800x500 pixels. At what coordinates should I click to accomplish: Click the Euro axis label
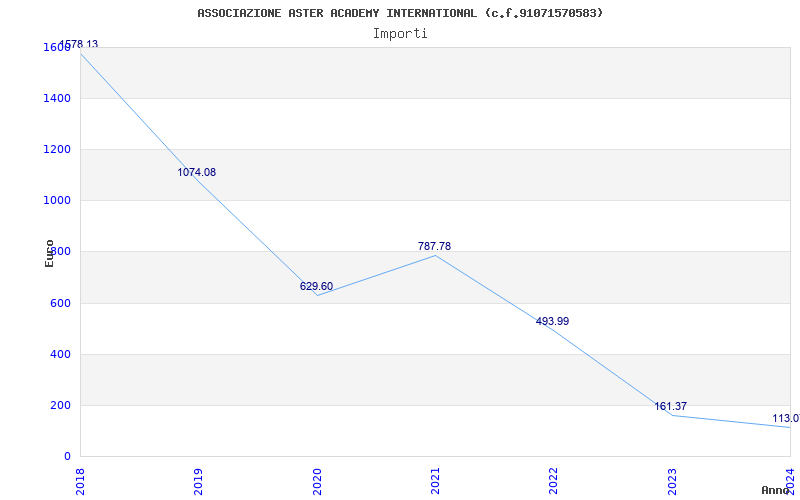coord(49,253)
